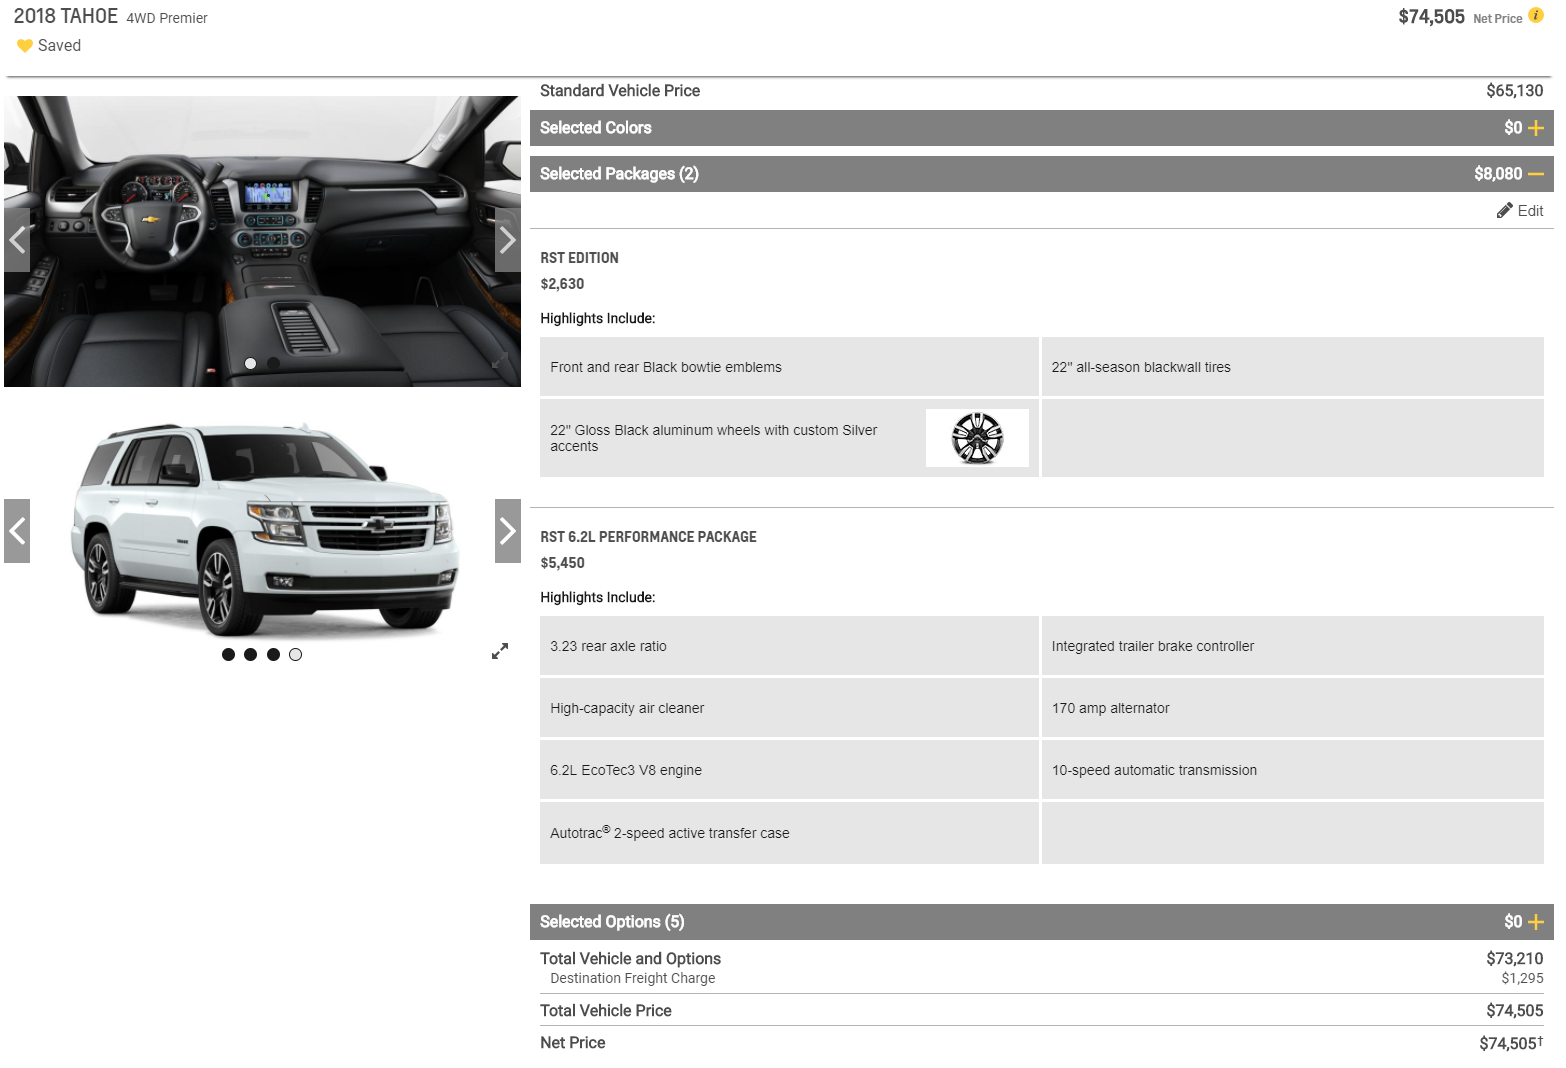The height and width of the screenshot is (1068, 1566).
Task: Click 'Front and rear Black bowtie emblems'
Action: 666,367
